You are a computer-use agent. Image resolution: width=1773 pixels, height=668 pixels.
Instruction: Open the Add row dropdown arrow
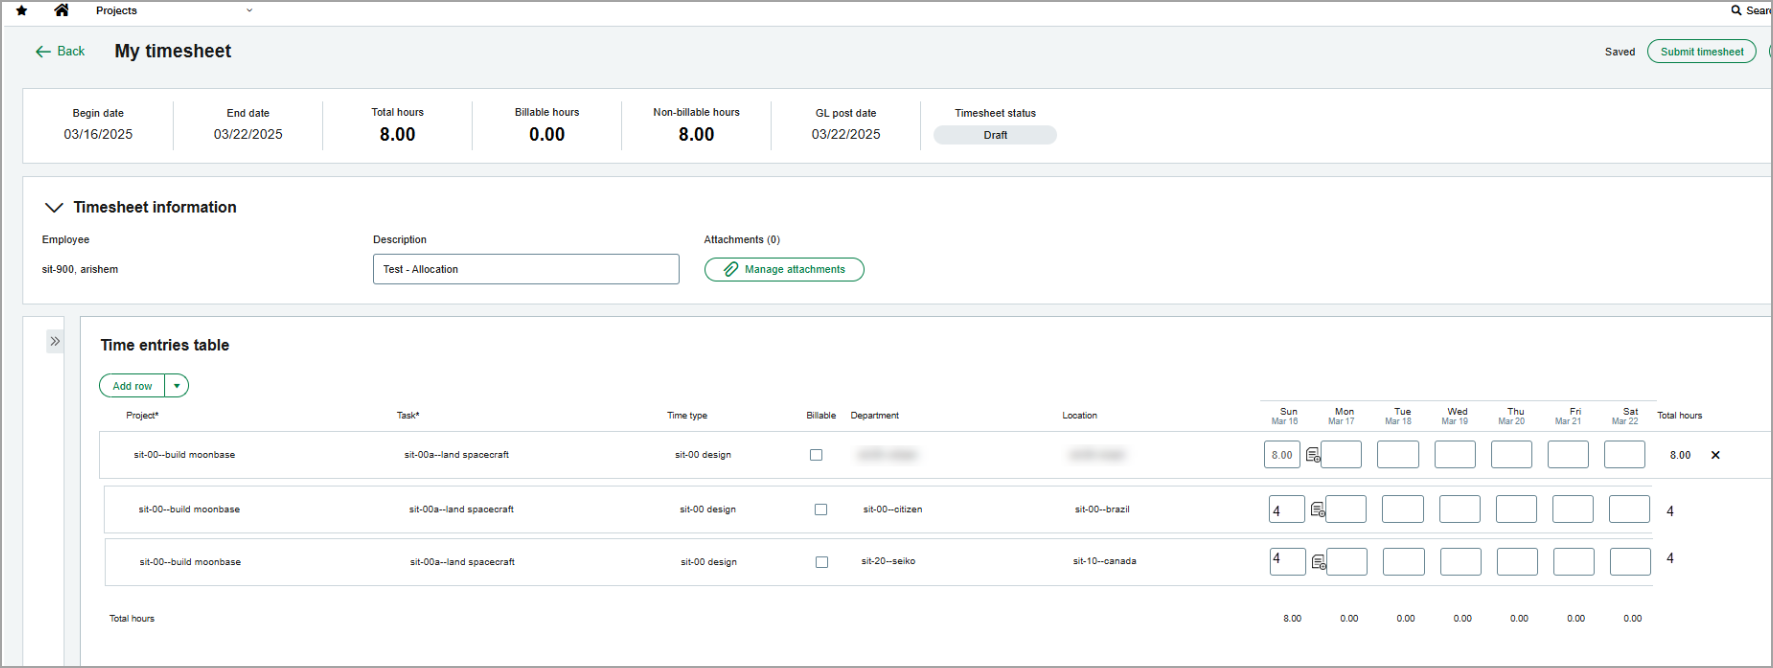tap(177, 386)
